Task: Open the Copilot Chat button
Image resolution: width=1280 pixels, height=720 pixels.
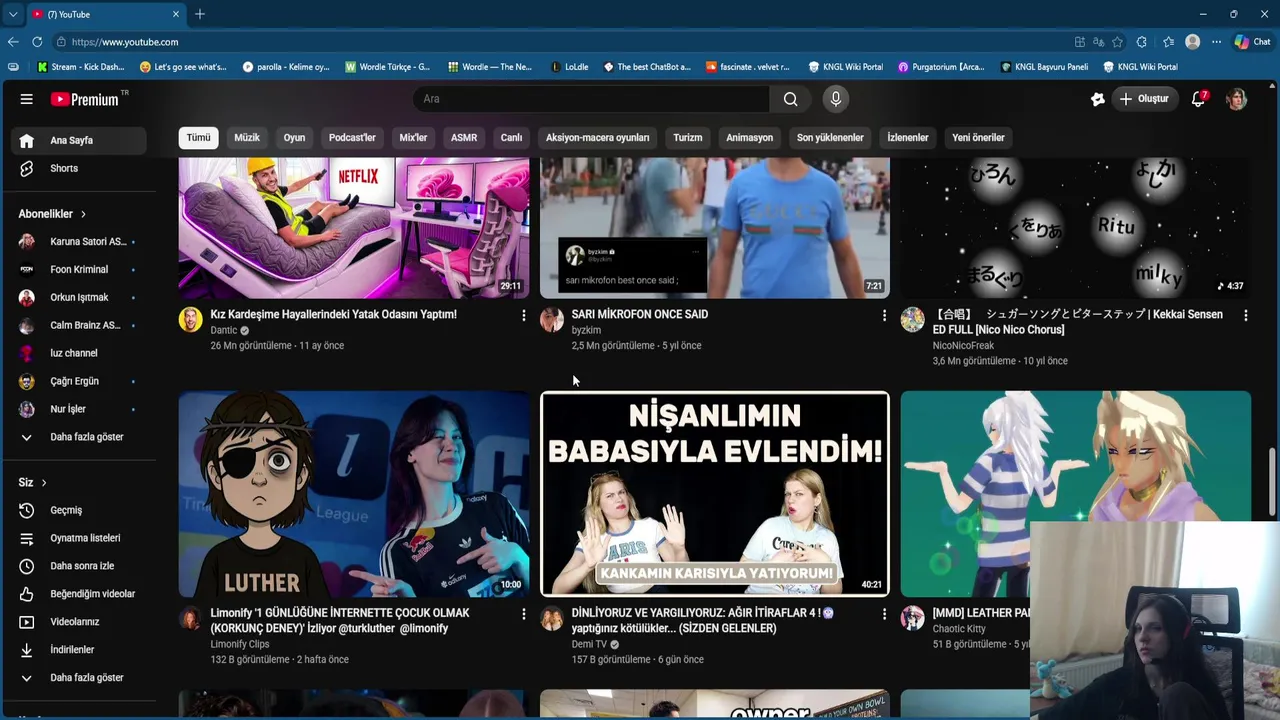Action: point(1252,42)
